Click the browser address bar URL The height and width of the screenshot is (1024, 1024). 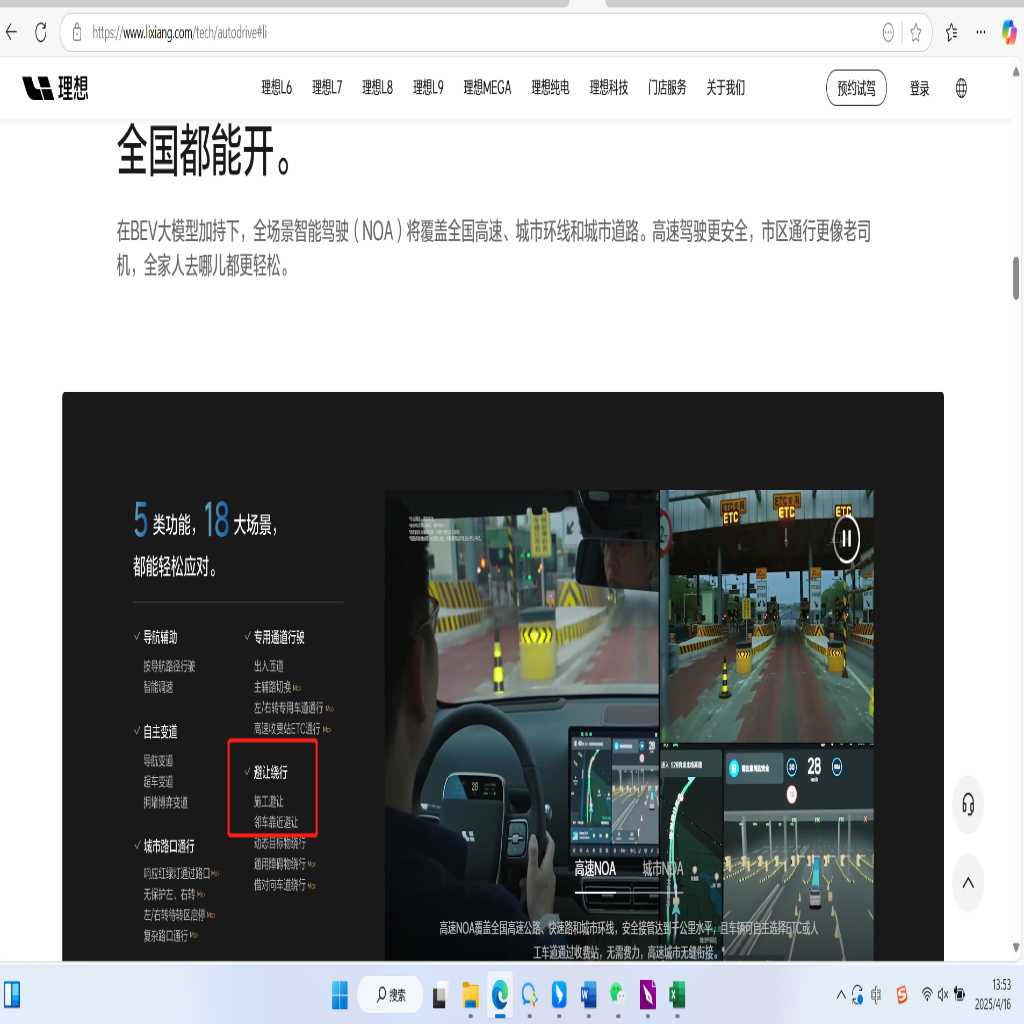click(x=180, y=32)
